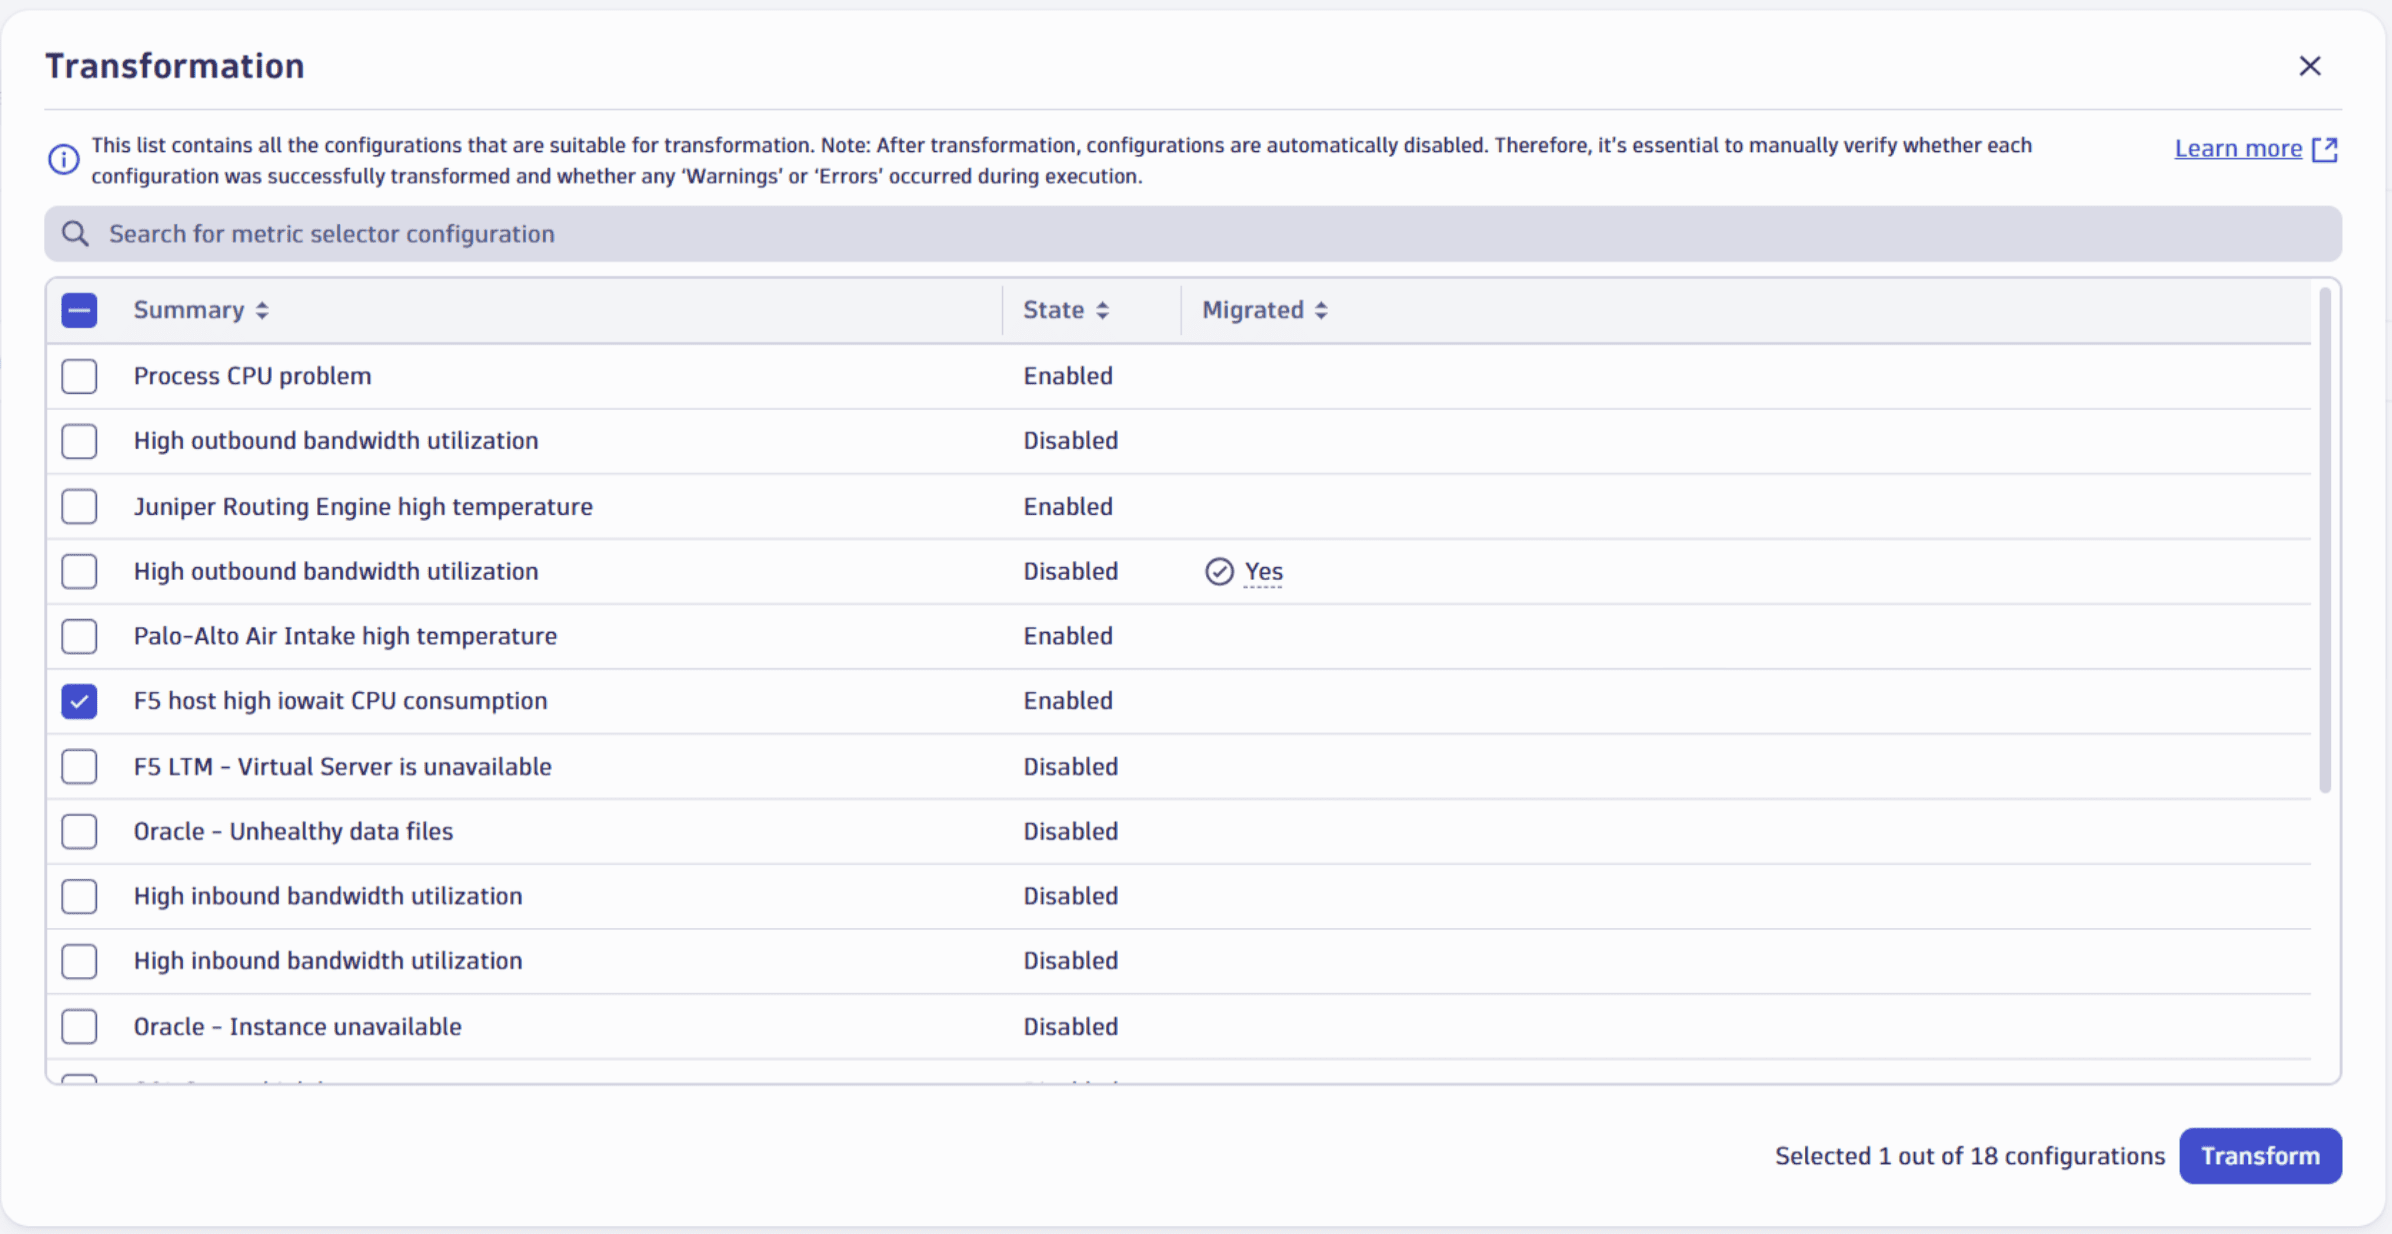Check the Process CPU problem configuration
Image resolution: width=2392 pixels, height=1234 pixels.
79,376
